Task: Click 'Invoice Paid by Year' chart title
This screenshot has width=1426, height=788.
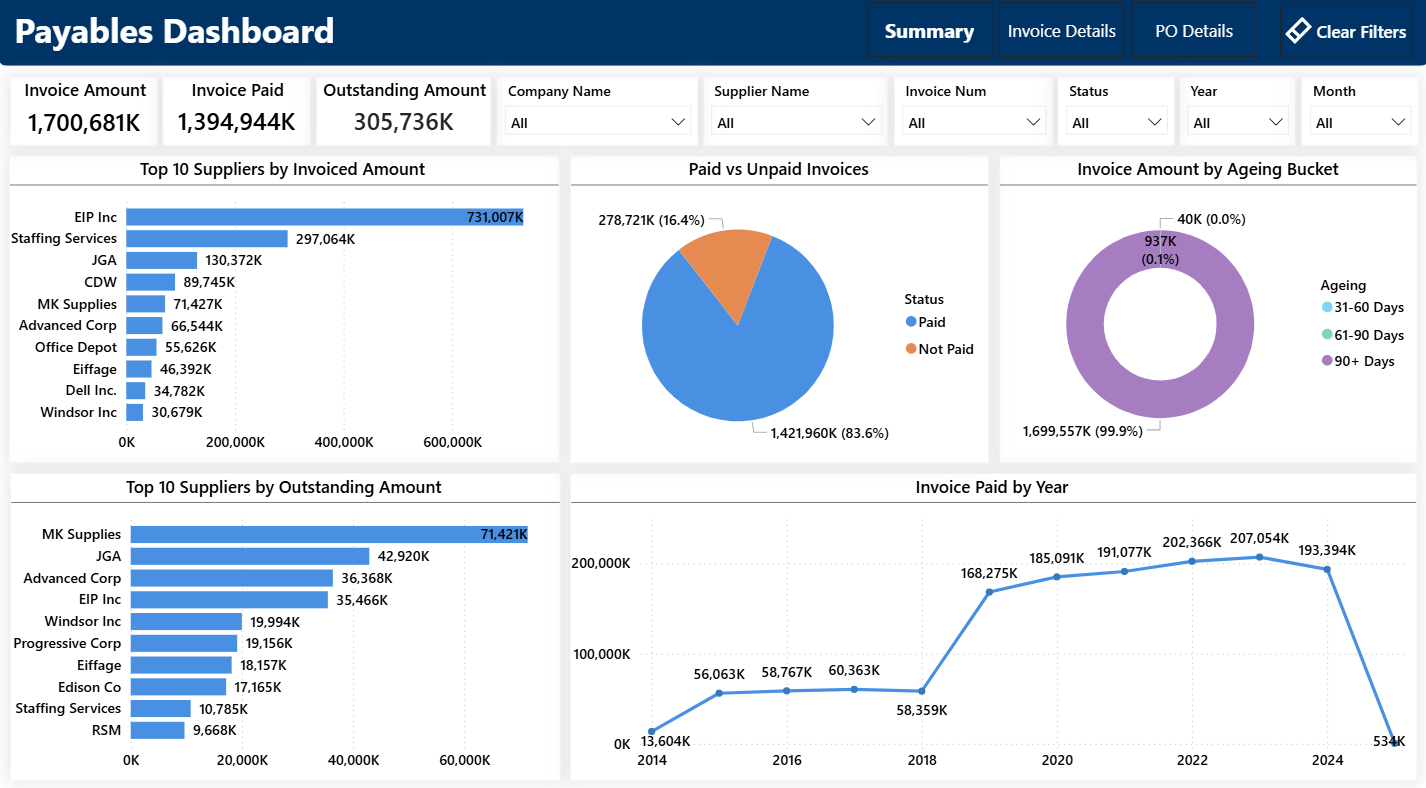Action: (x=992, y=488)
